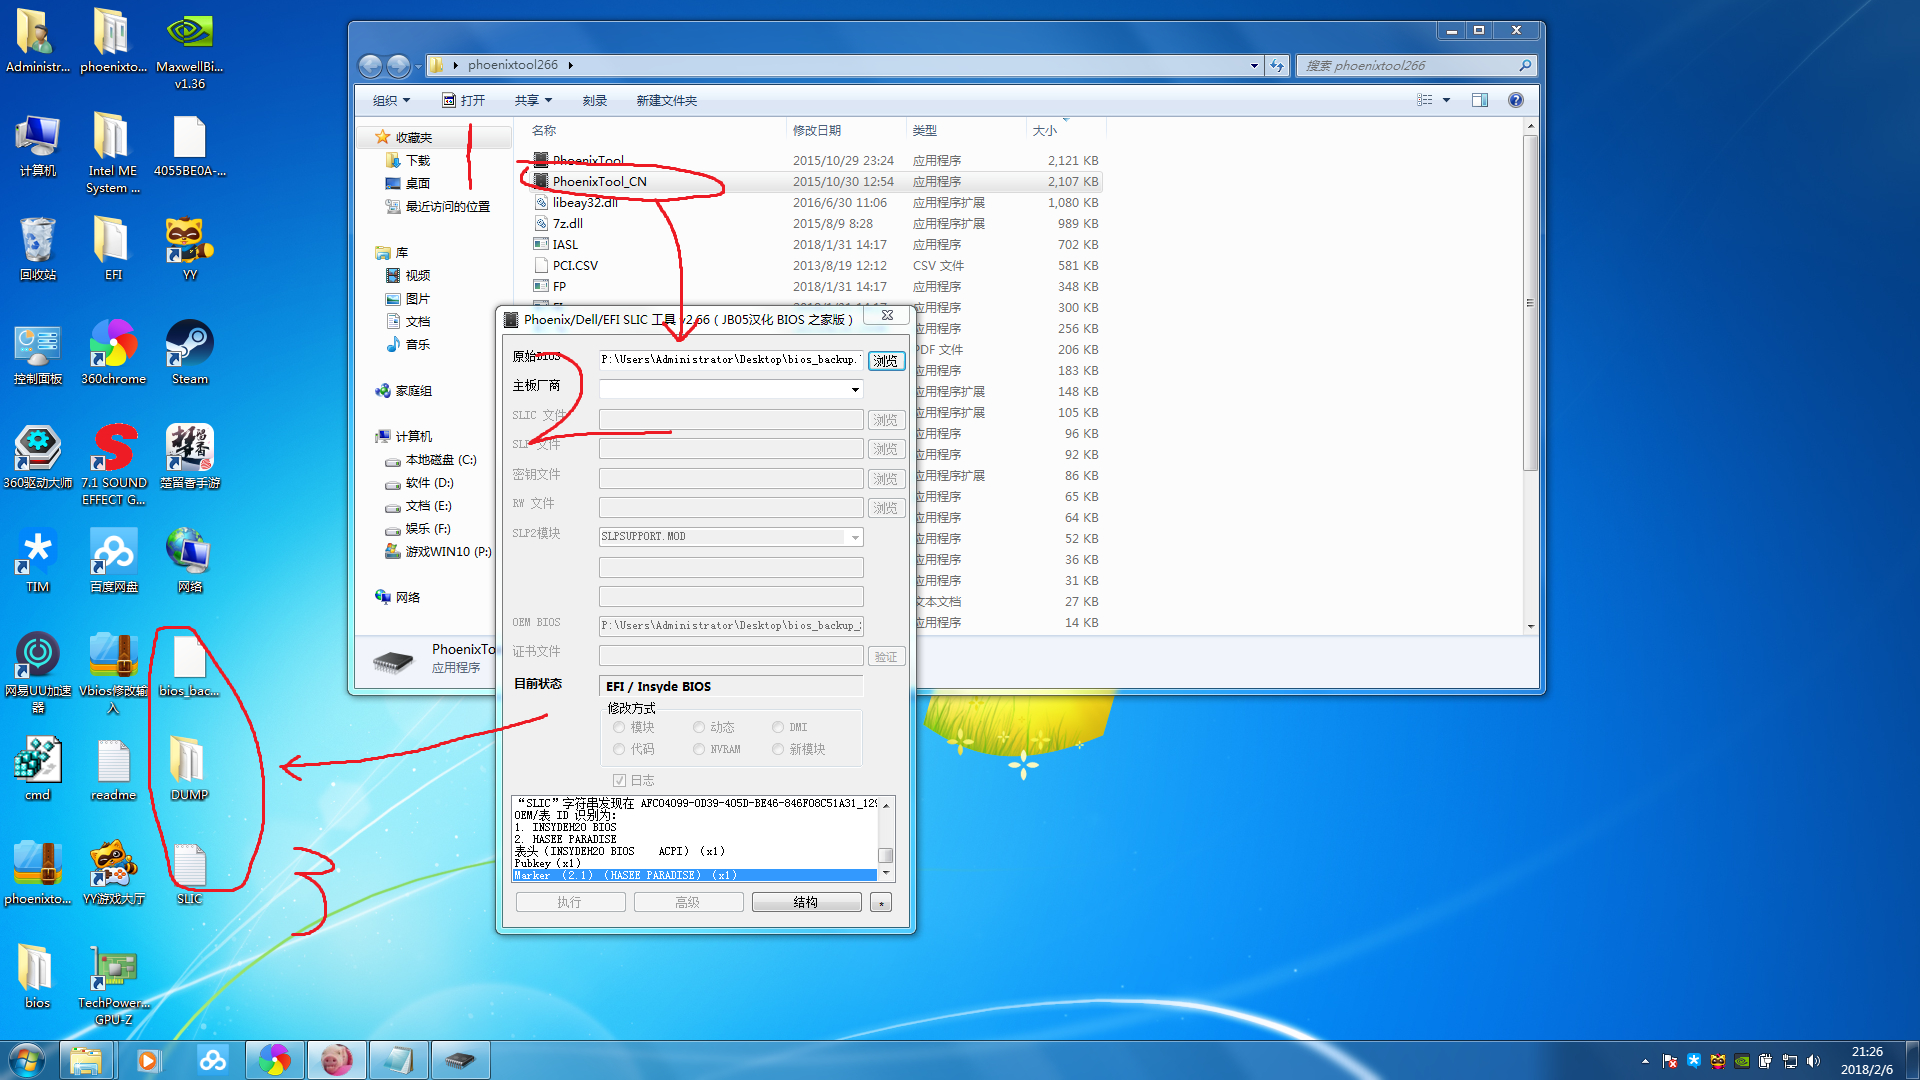The height and width of the screenshot is (1080, 1920).
Task: Click 浏览 button next to 原始BIOS
Action: 886,361
